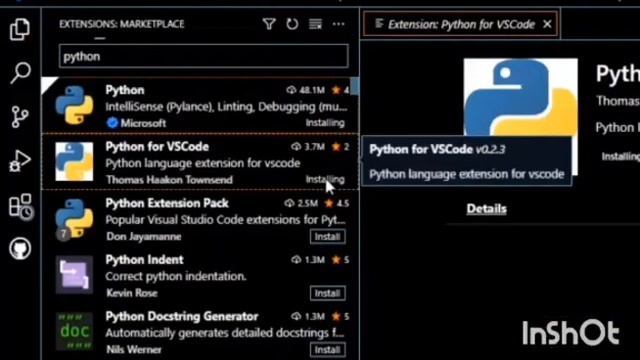Refresh the extensions marketplace list

292,24
